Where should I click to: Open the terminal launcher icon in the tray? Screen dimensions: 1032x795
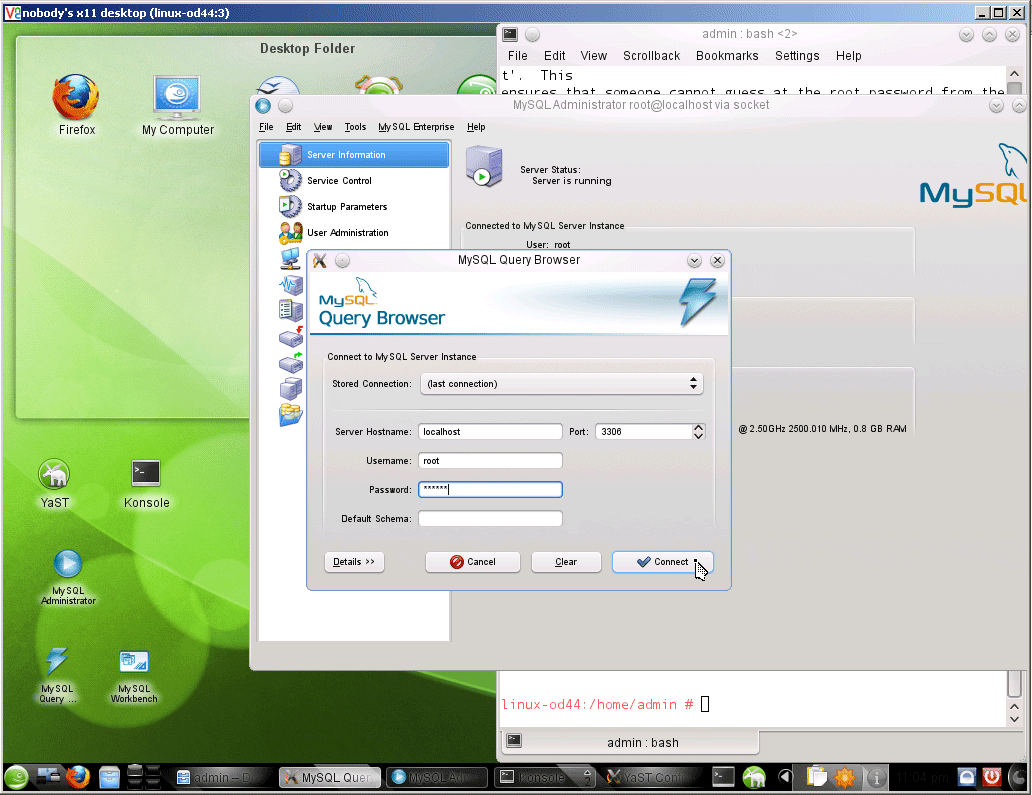[x=723, y=777]
